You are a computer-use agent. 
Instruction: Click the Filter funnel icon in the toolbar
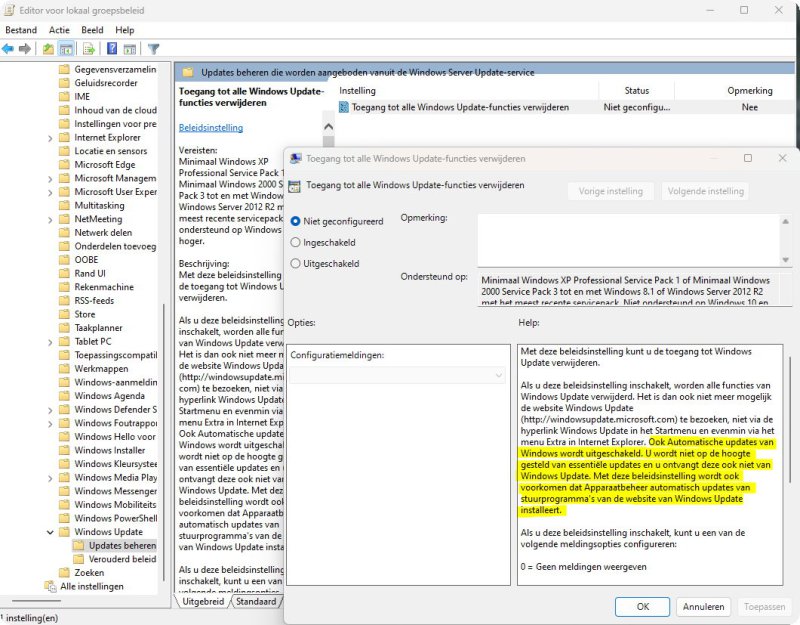pyautogui.click(x=153, y=49)
